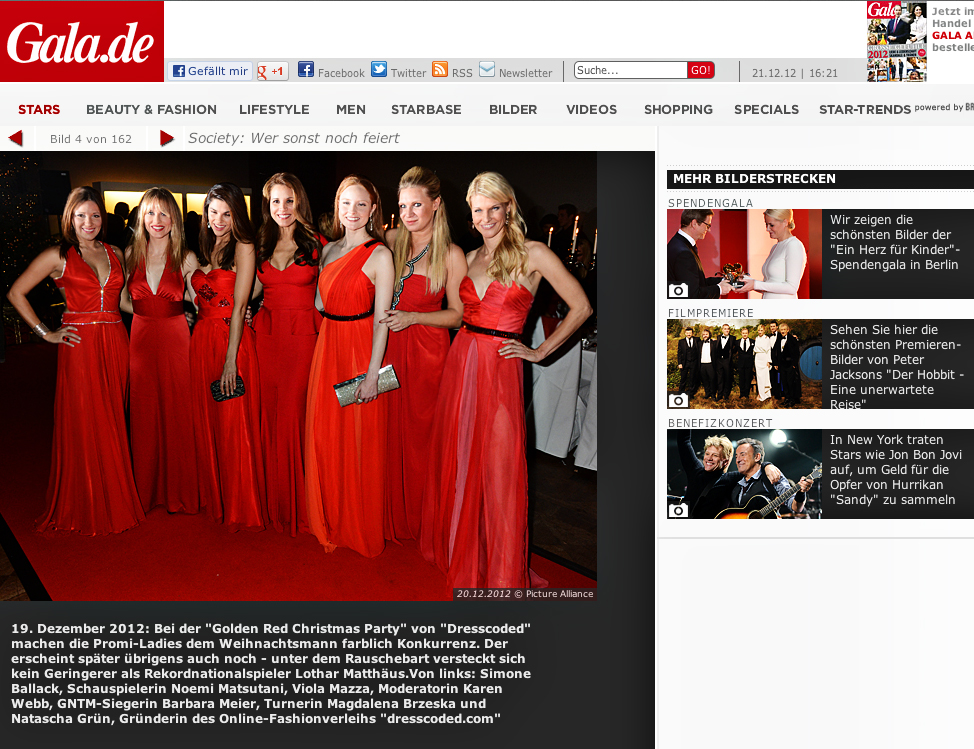Open the Spendengala gallery thumbnail
This screenshot has width=974, height=749.
click(x=744, y=254)
